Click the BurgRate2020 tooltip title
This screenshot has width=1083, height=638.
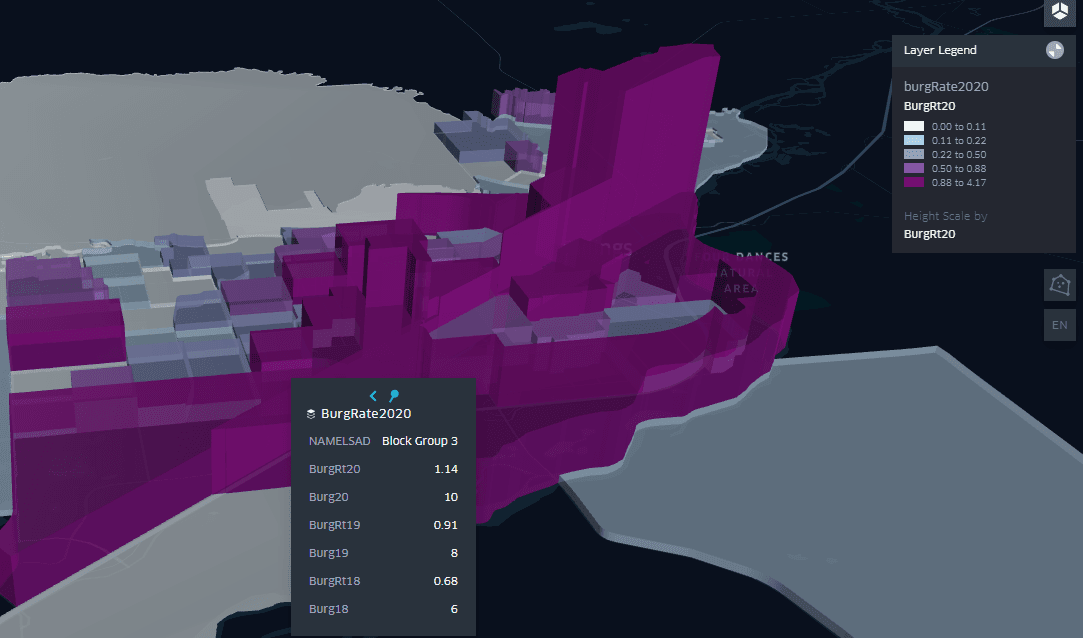click(x=366, y=413)
